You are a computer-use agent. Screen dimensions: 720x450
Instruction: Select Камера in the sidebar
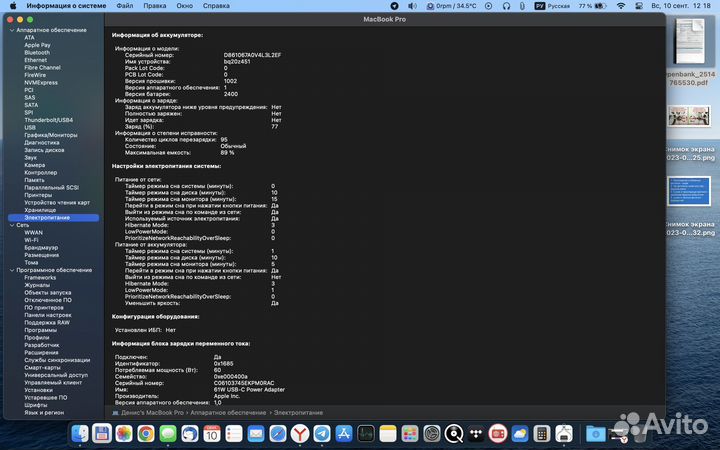pyautogui.click(x=35, y=165)
